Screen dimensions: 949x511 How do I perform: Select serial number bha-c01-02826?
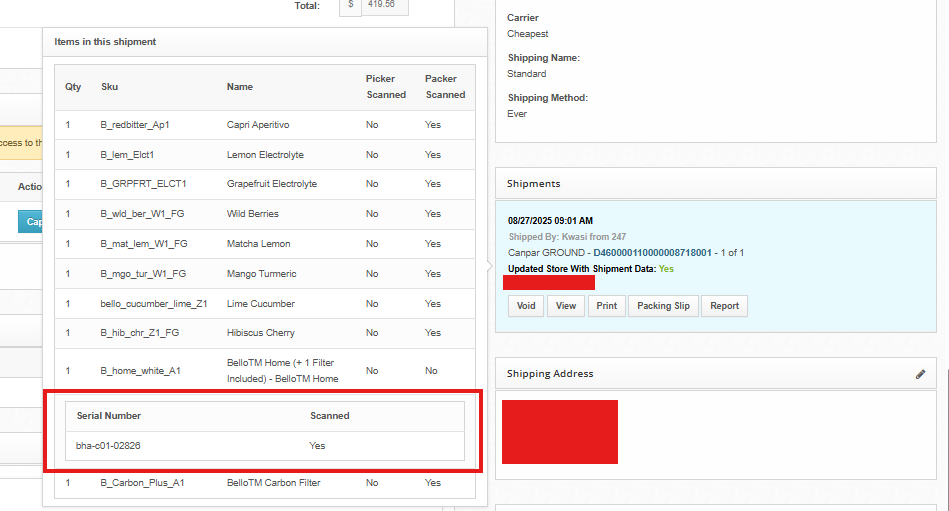coord(108,446)
